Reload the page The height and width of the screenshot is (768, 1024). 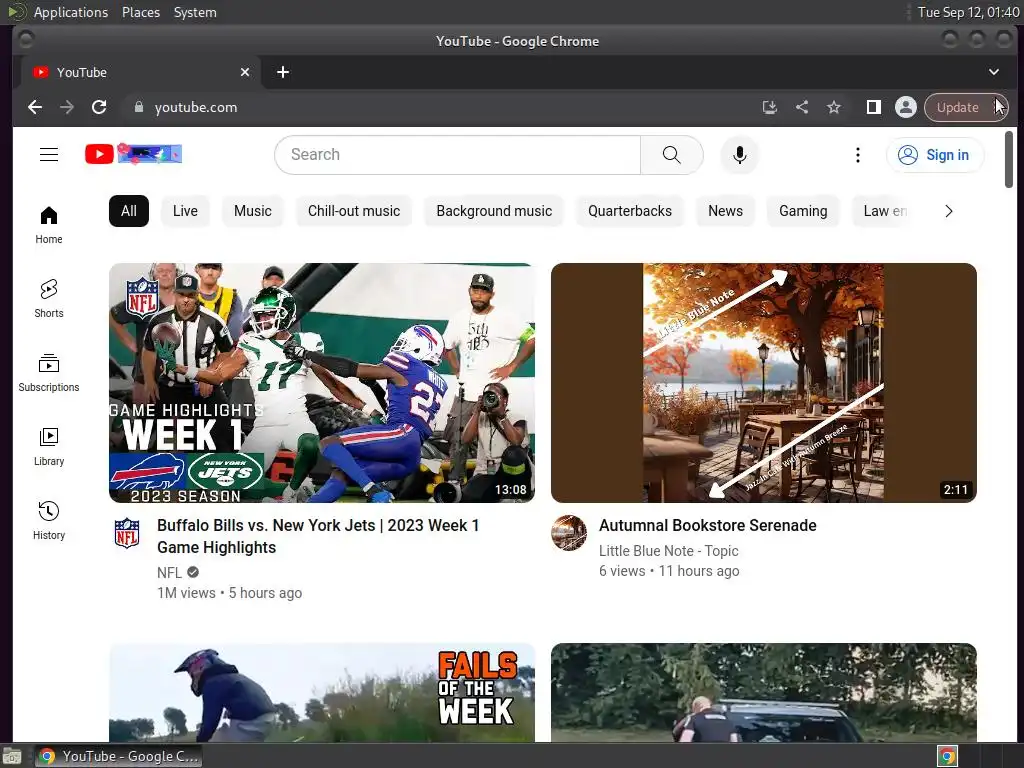[99, 107]
